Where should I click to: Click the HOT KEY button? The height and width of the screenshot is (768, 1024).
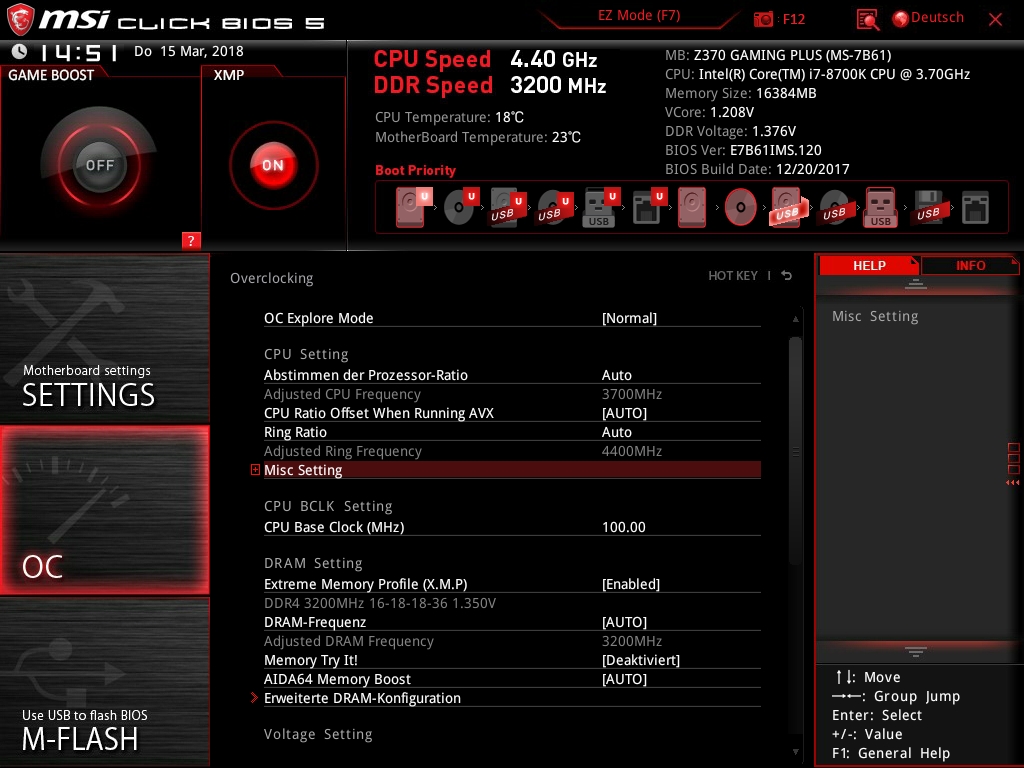coord(733,276)
